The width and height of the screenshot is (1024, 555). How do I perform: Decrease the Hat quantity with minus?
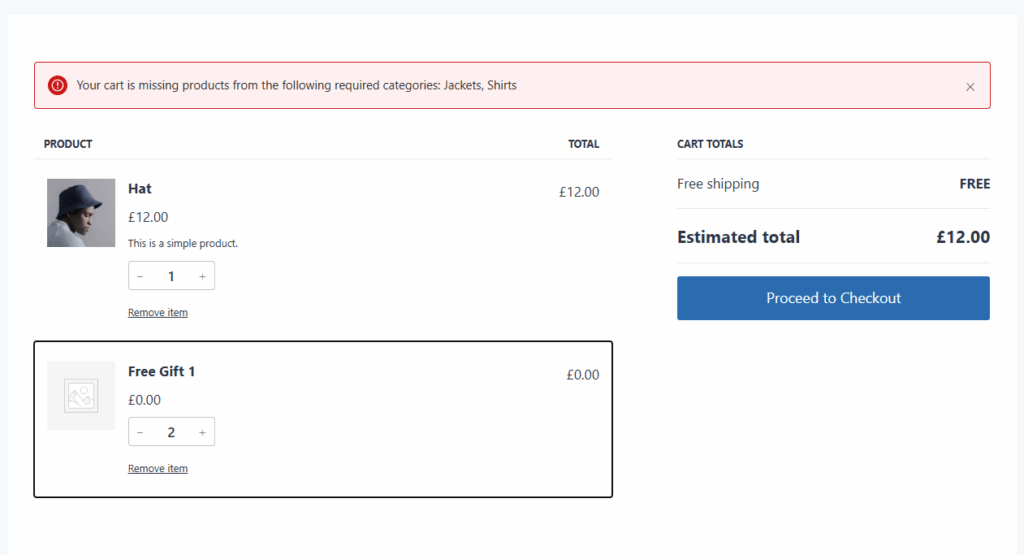[140, 276]
